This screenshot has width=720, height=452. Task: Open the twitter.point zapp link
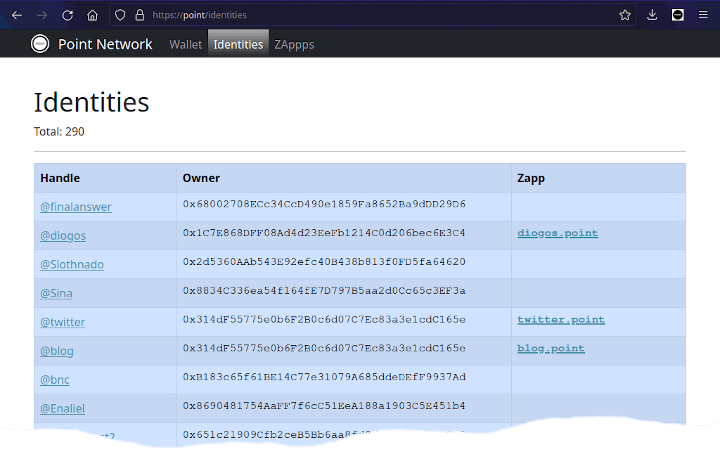[560, 320]
